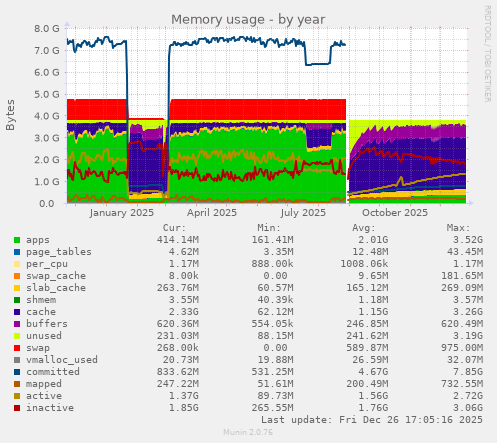497x443 pixels.
Task: Click apps max value 3.52G
Action: (x=468, y=240)
